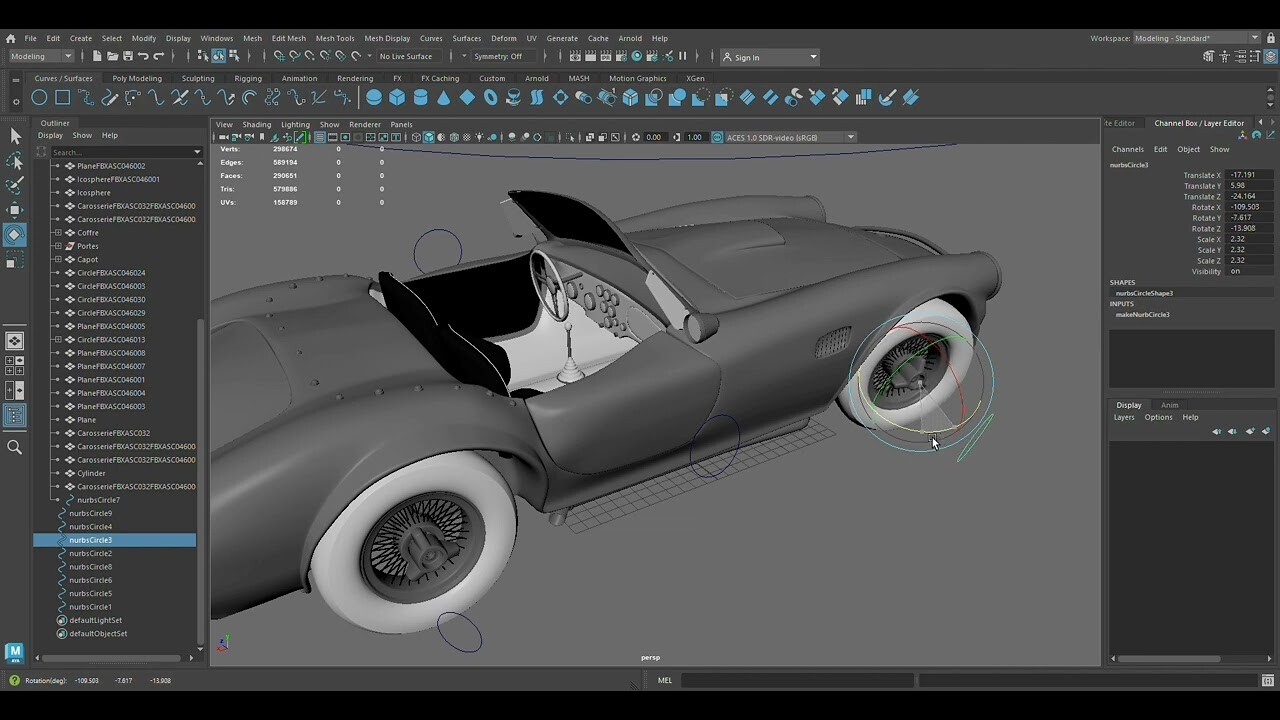Select nurbsCircle5 in the Outliner
This screenshot has width=1280, height=720.
pyautogui.click(x=90, y=593)
